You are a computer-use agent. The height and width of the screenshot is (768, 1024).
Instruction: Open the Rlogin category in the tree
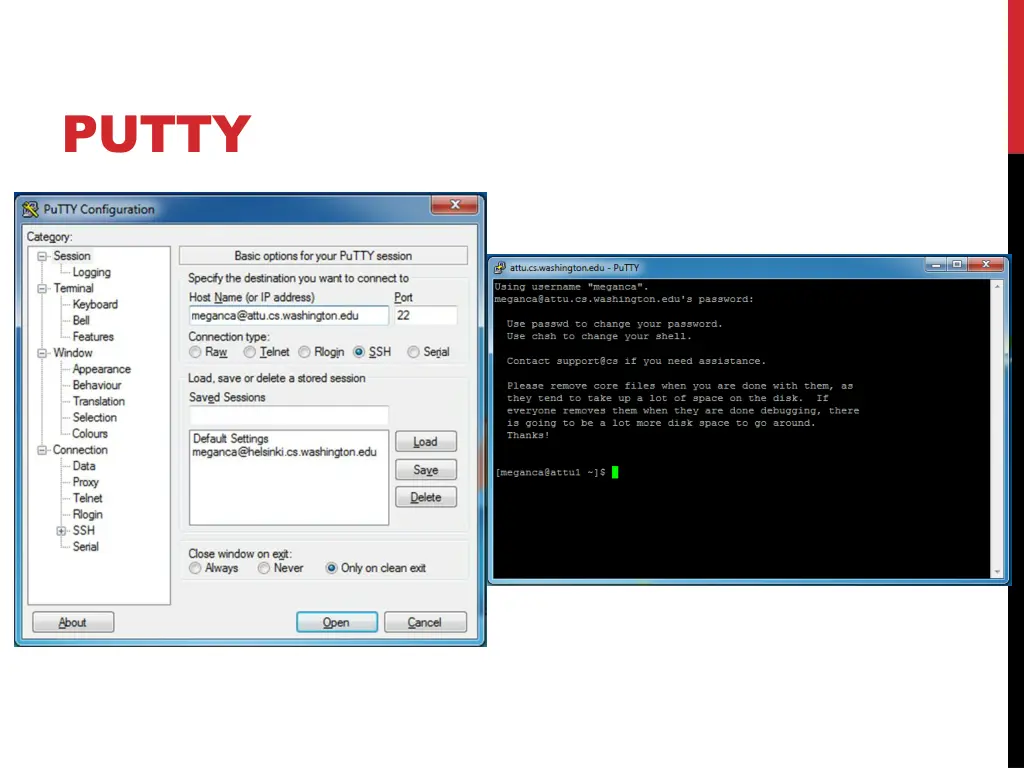point(88,515)
